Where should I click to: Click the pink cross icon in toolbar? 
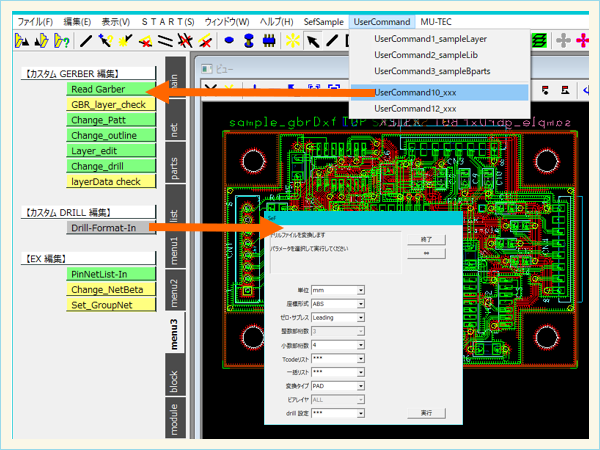[x=585, y=40]
